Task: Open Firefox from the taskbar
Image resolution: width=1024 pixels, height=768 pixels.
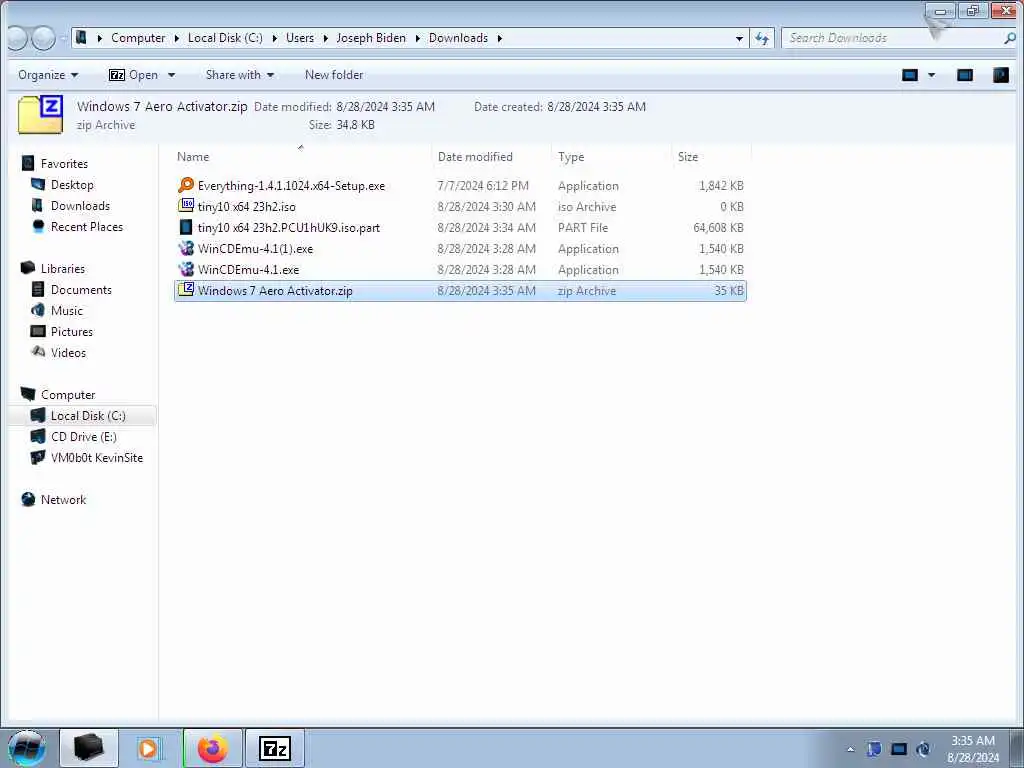Action: [213, 748]
